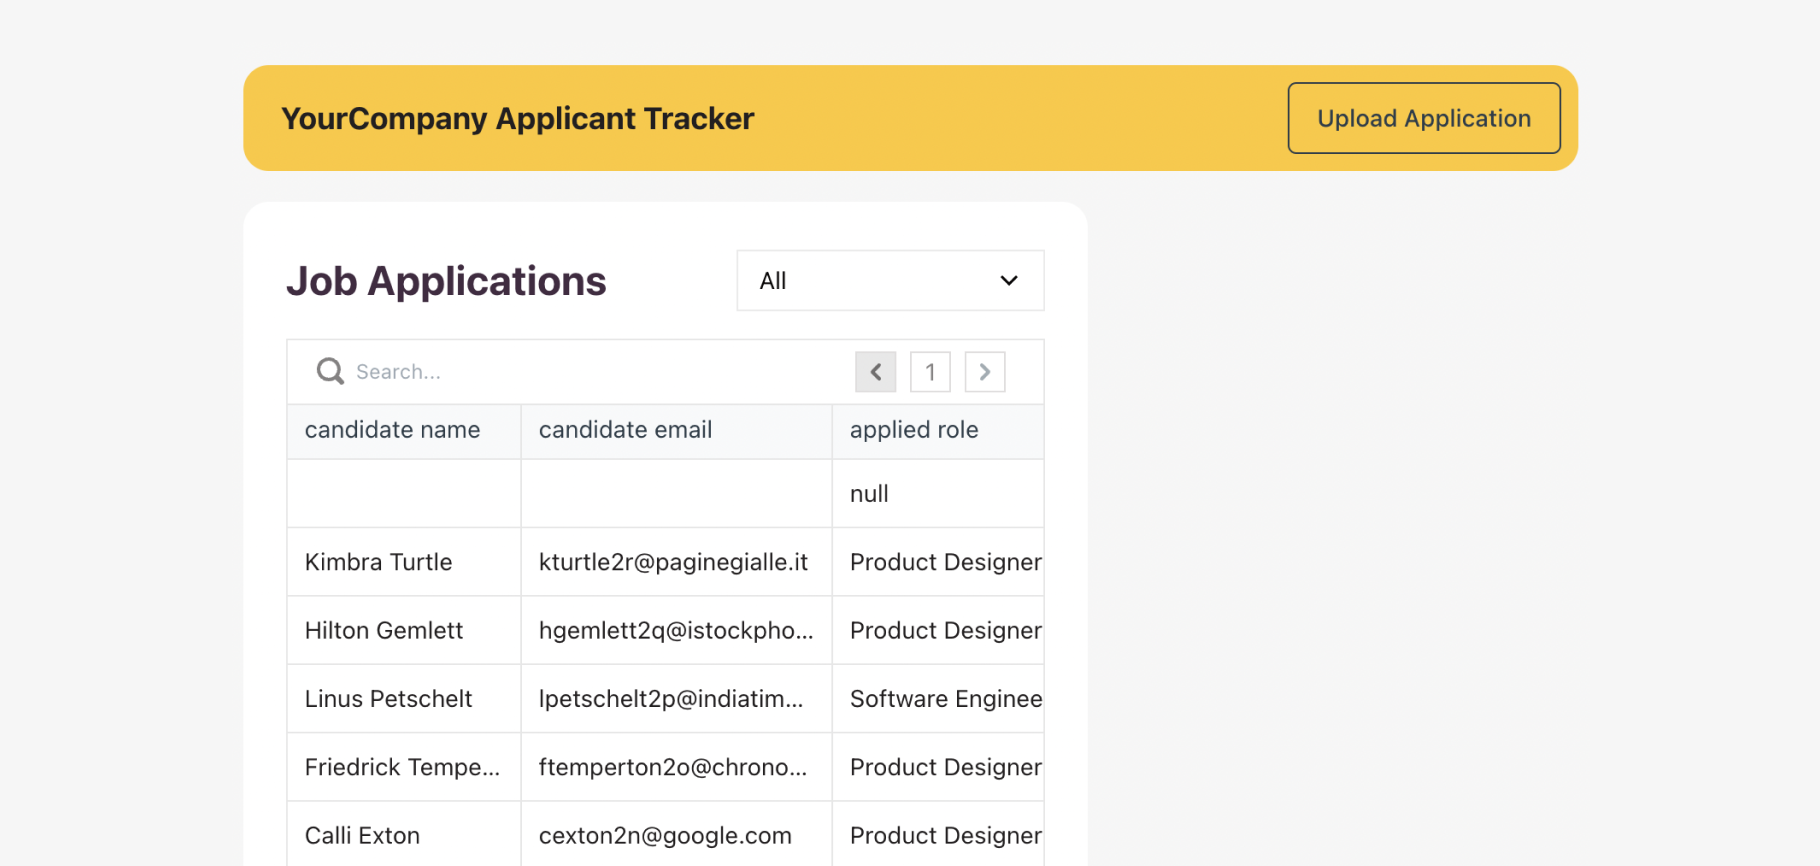This screenshot has height=866, width=1820.
Task: Click kturtle2r@paginegialle.it email cell
Action: (676, 562)
